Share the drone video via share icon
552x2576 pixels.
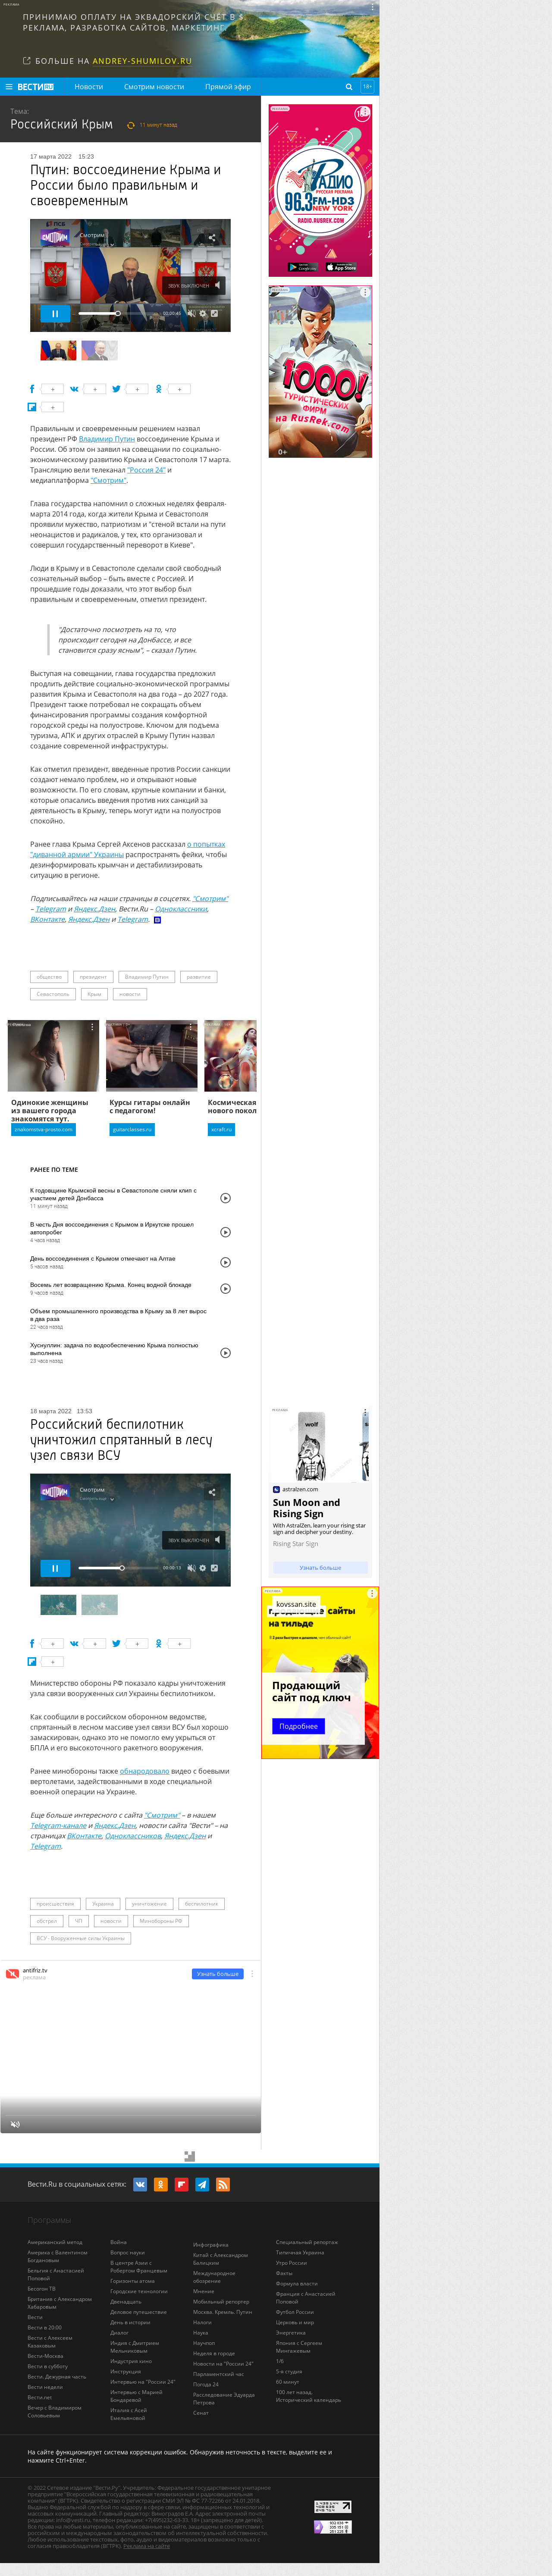[212, 1492]
